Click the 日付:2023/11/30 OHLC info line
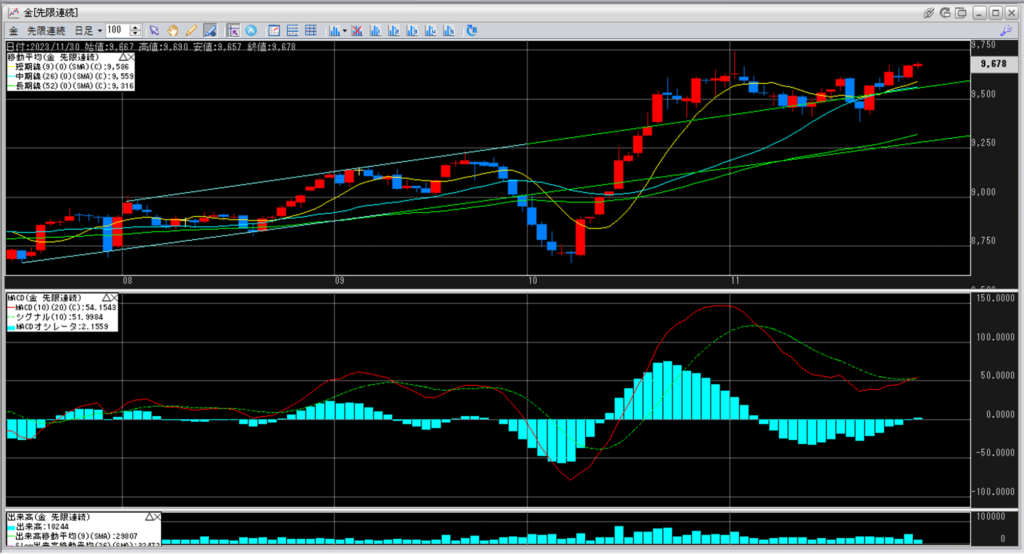Image resolution: width=1024 pixels, height=554 pixels. coord(152,47)
